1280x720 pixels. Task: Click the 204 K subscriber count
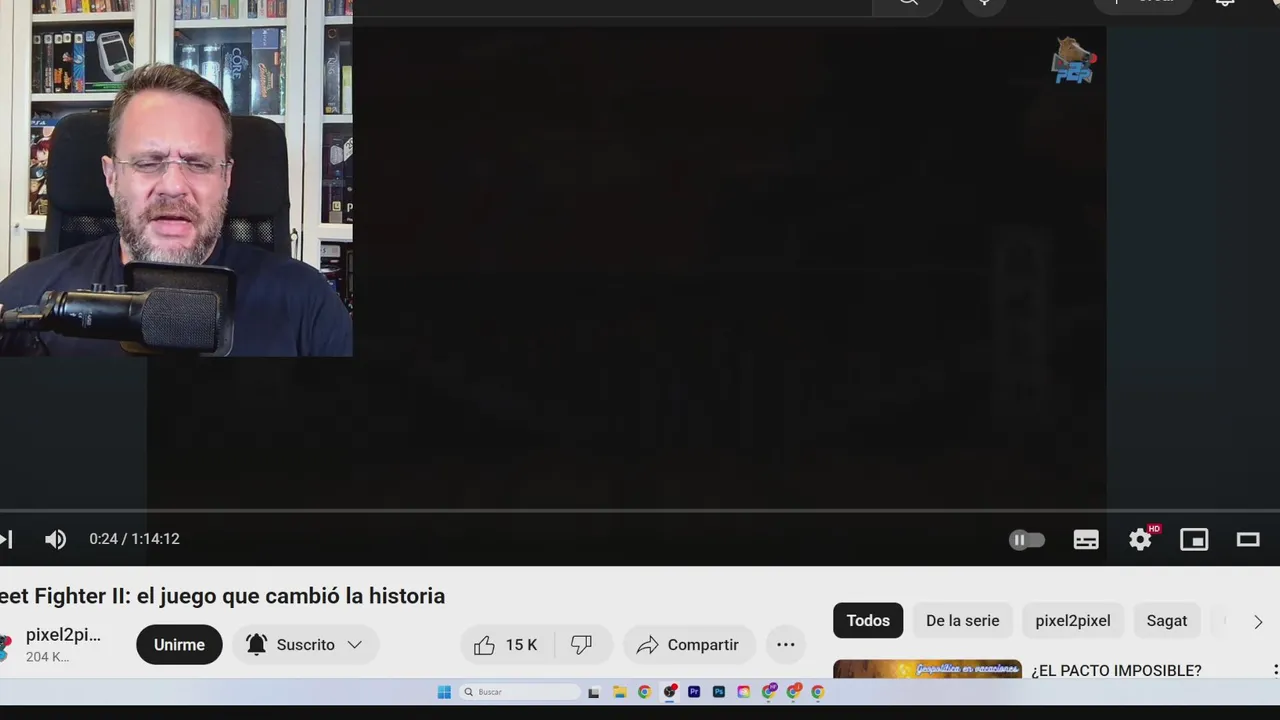(x=47, y=657)
